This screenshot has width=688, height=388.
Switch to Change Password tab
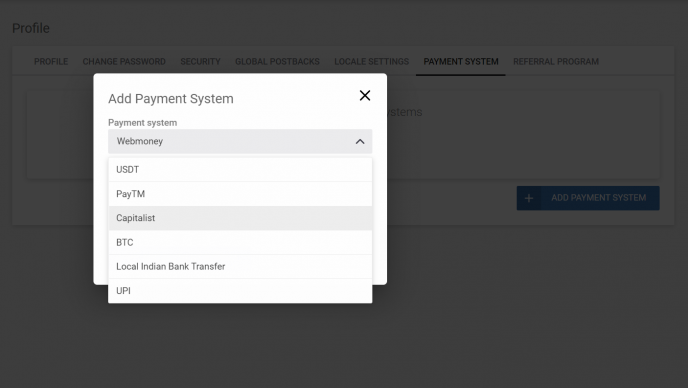point(124,61)
